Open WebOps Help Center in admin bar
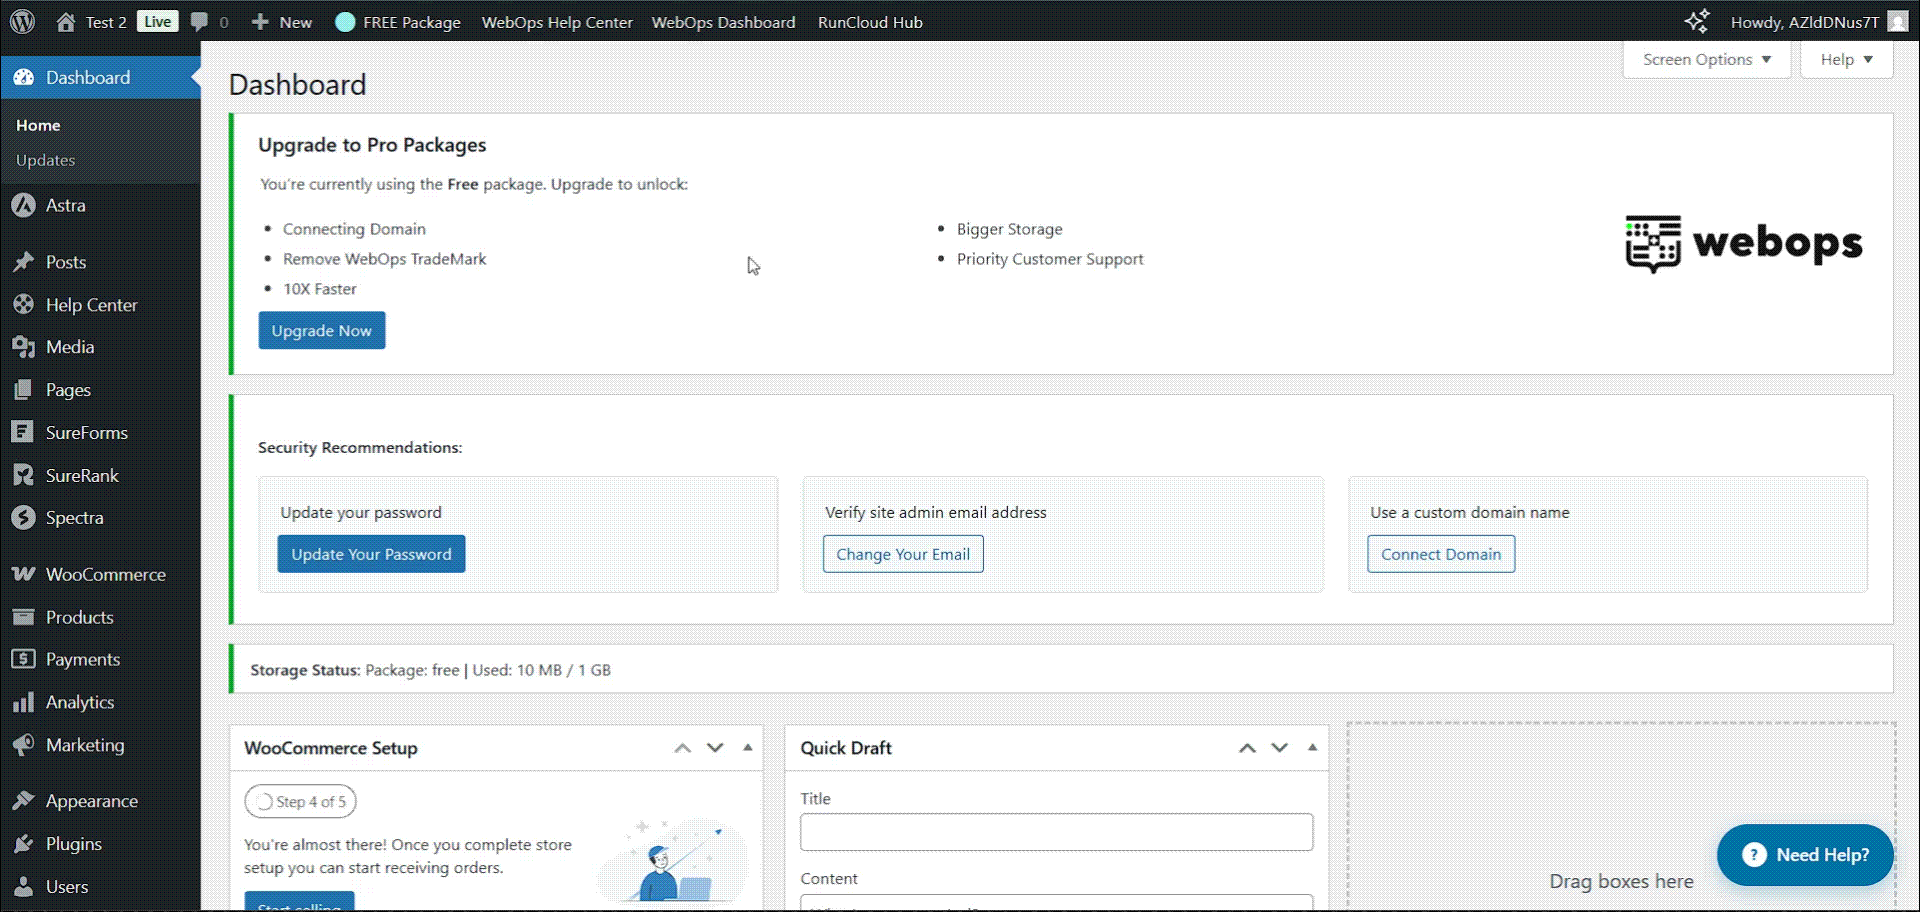Screen dimensions: 1920x912 tap(557, 22)
